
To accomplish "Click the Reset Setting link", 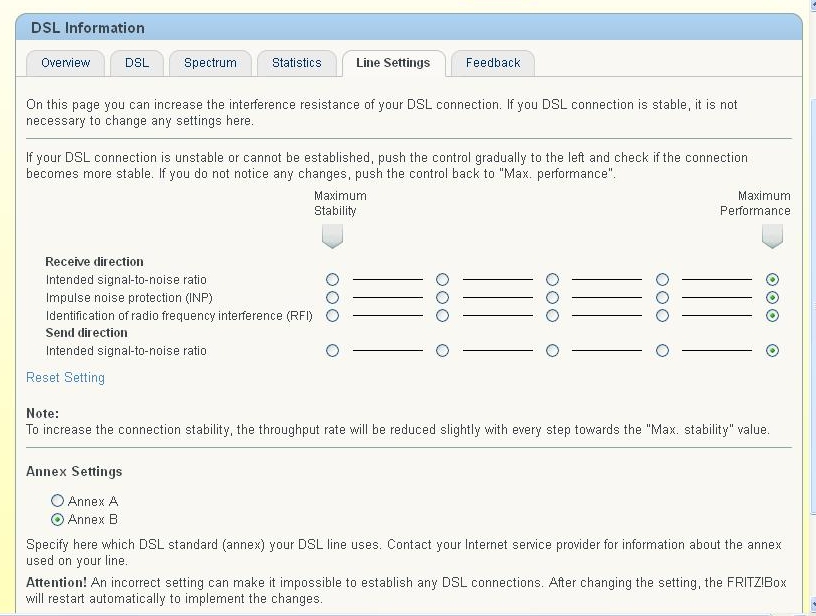I will 65,378.
